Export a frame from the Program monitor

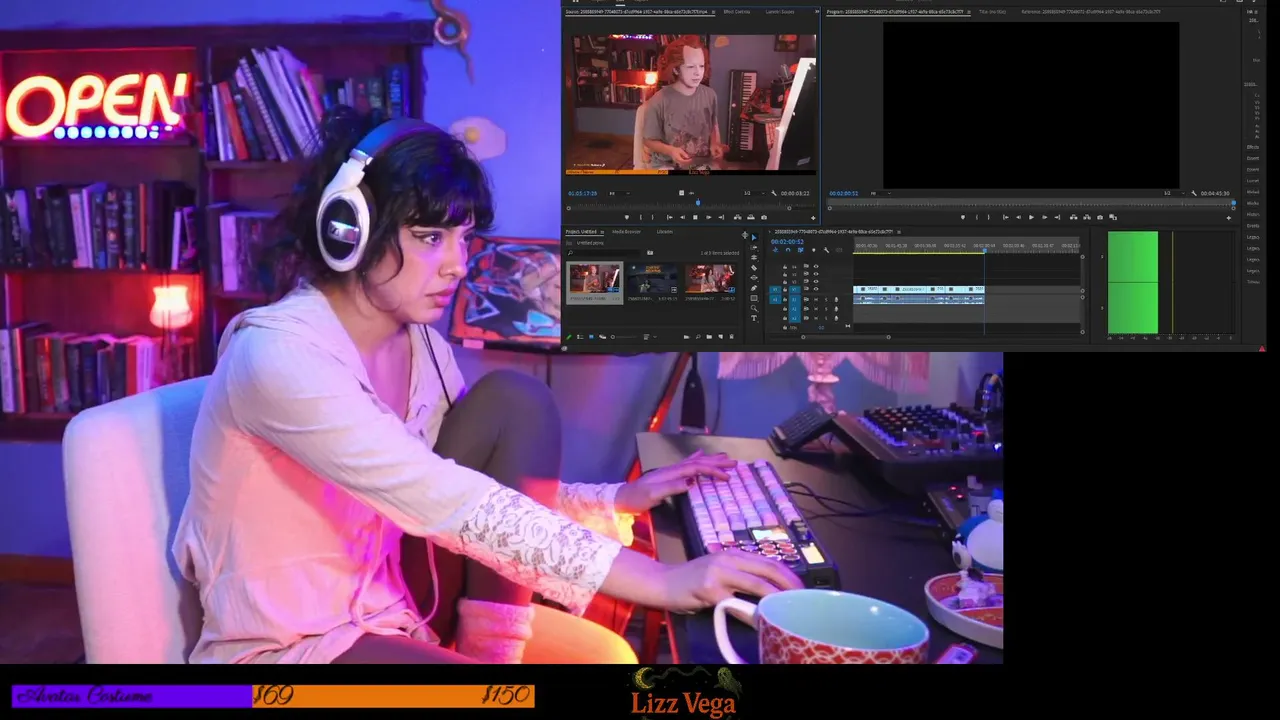(1100, 217)
